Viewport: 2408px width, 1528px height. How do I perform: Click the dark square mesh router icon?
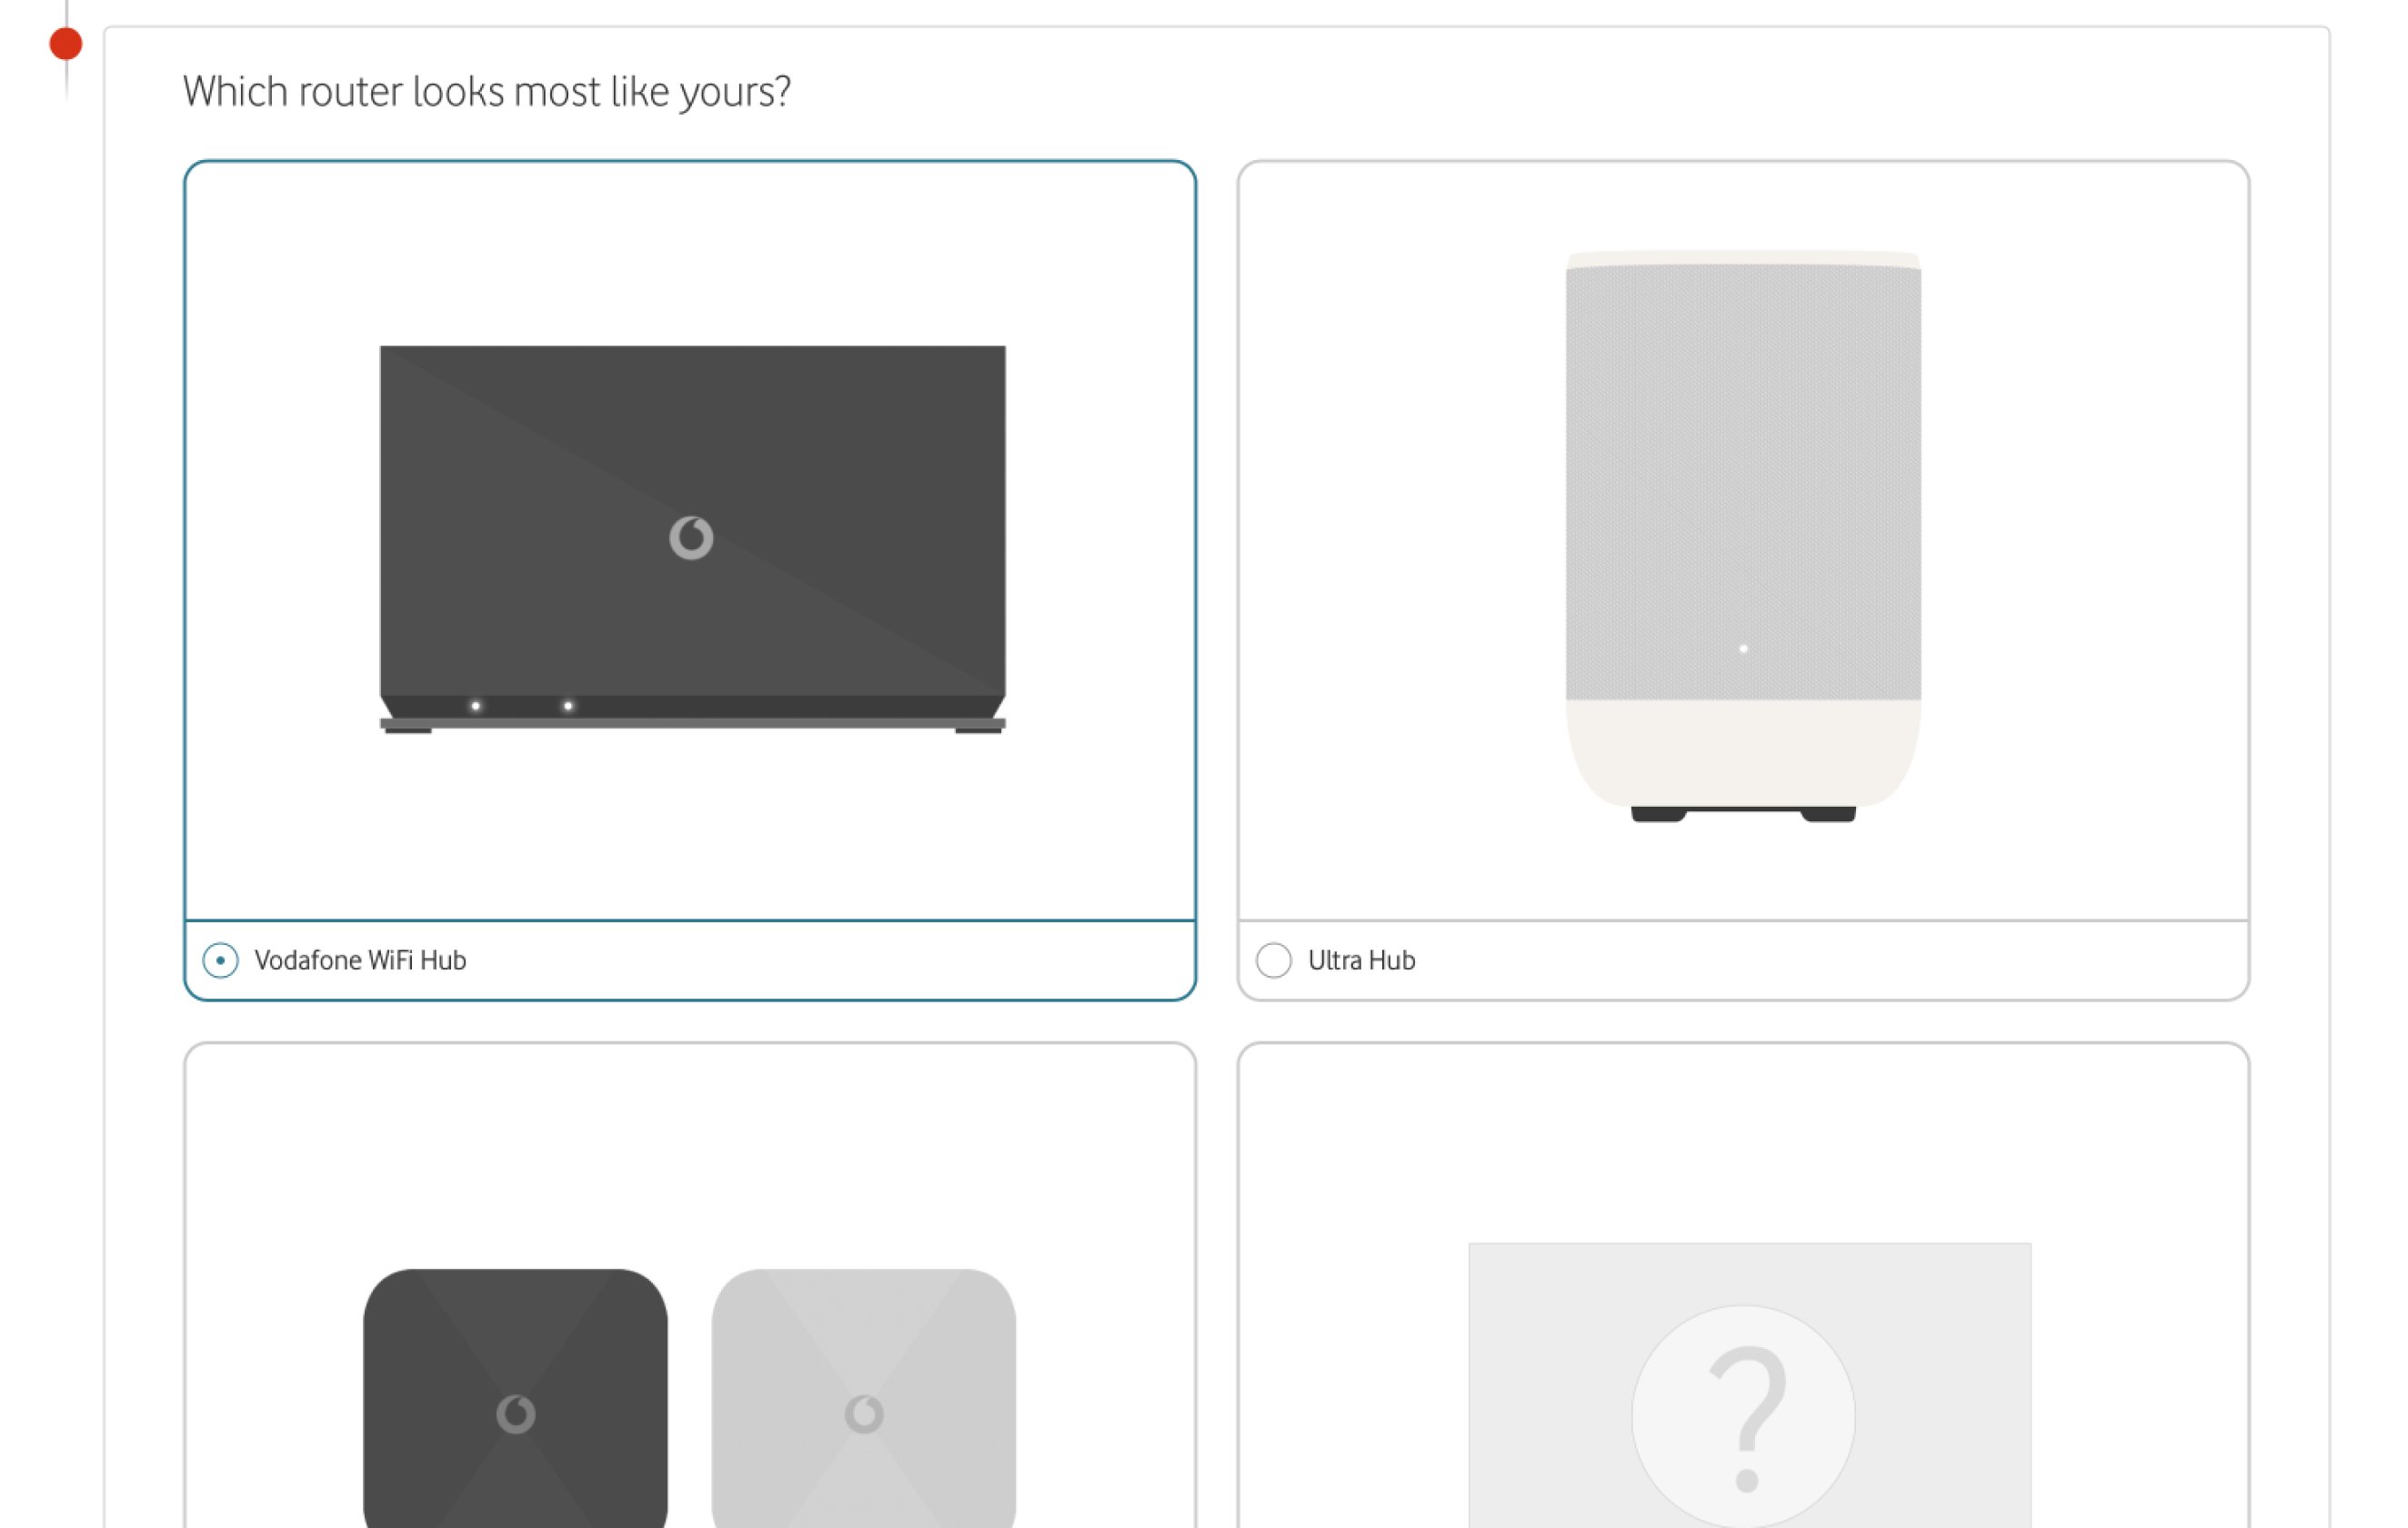pos(515,1398)
